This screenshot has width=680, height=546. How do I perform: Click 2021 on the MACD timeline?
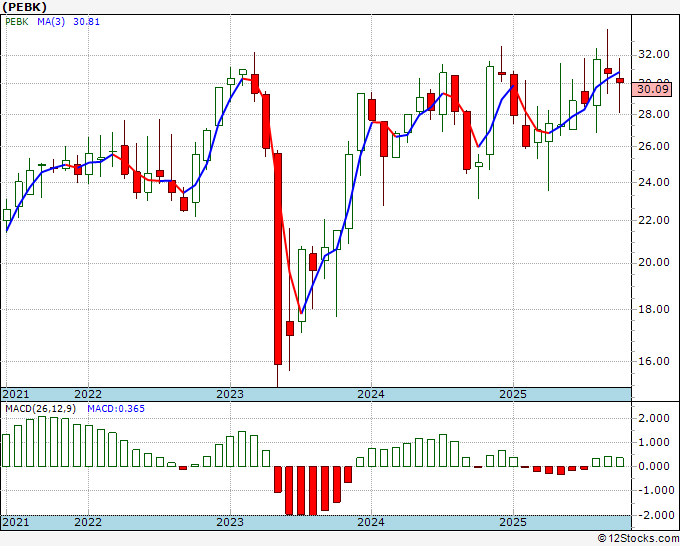tap(16, 522)
